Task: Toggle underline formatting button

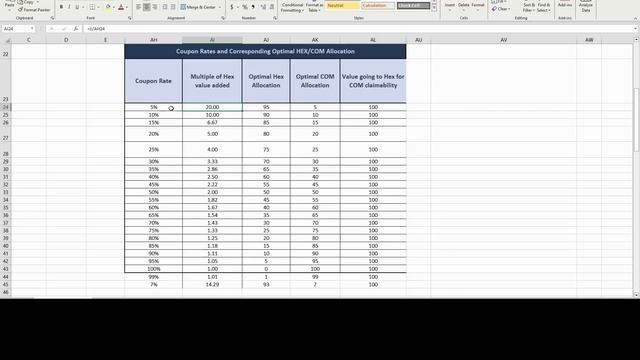Action: coord(77,7)
